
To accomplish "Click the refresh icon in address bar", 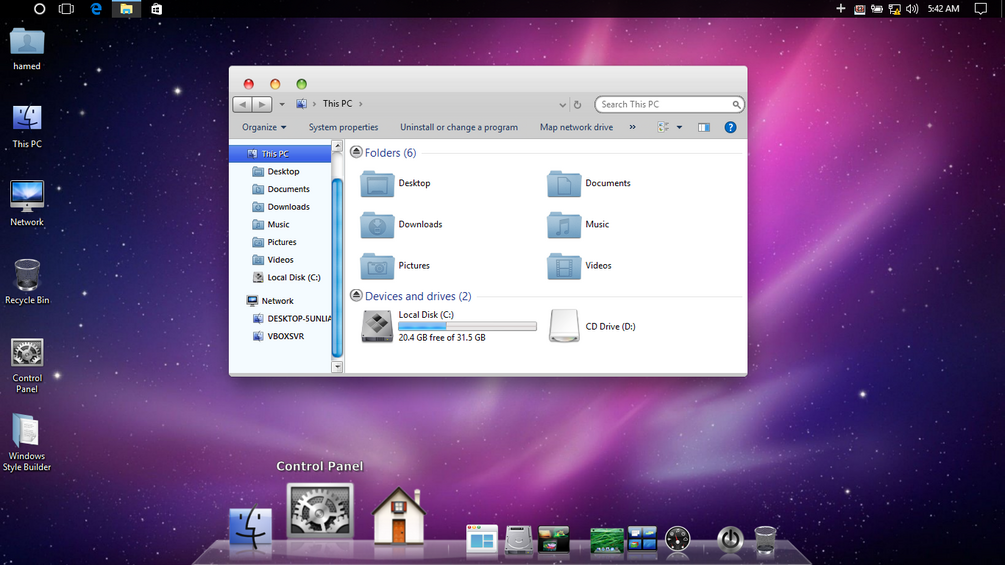I will tap(577, 104).
